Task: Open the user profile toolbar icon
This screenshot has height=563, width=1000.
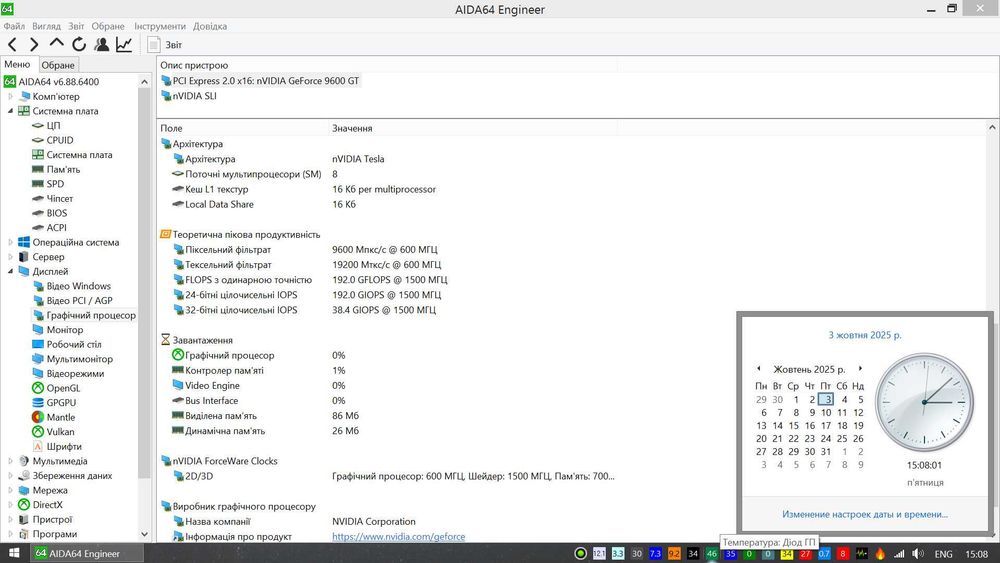Action: [101, 44]
